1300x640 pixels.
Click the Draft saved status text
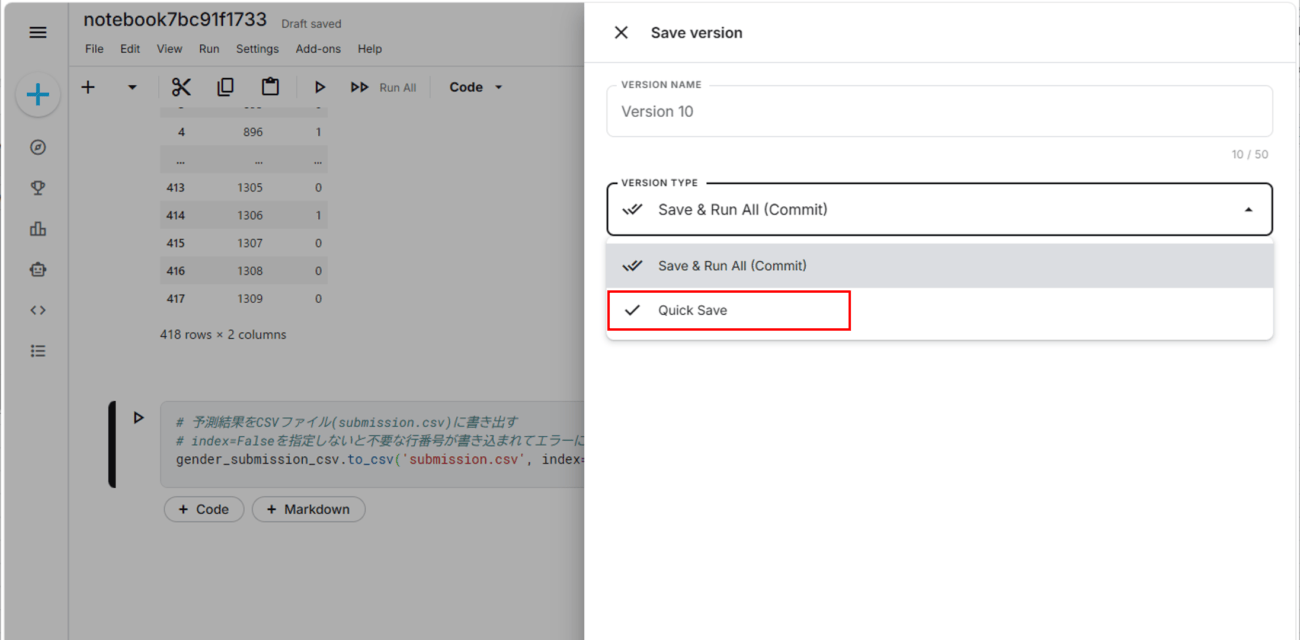point(311,24)
